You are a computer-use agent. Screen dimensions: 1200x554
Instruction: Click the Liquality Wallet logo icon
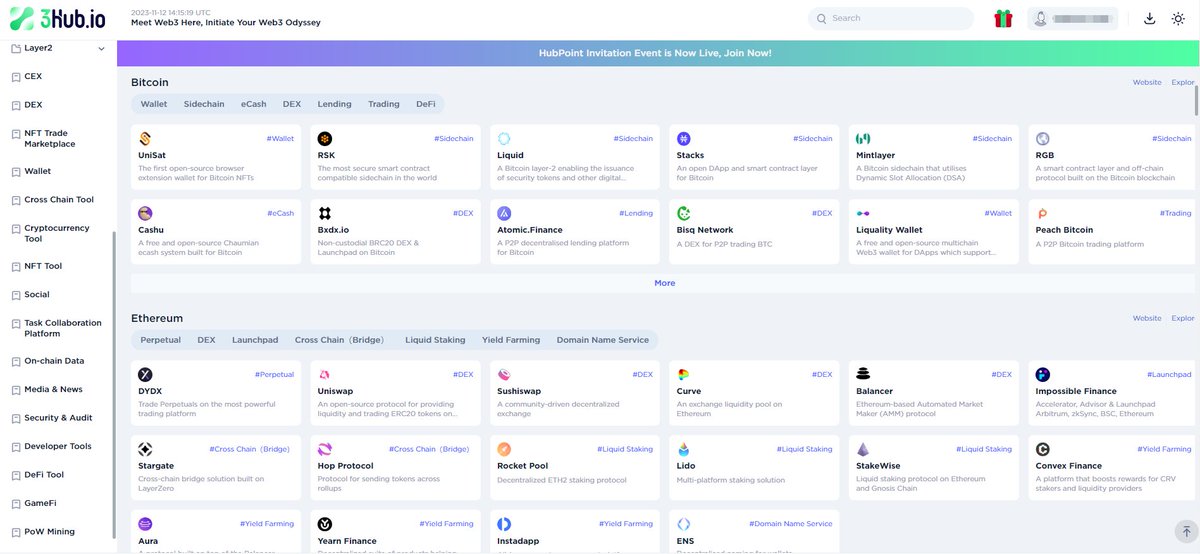tap(863, 214)
